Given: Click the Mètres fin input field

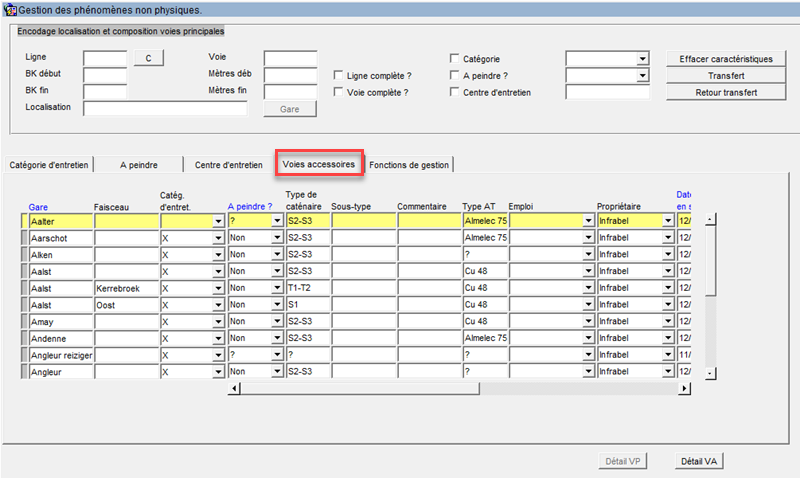Looking at the screenshot, I should 291,92.
